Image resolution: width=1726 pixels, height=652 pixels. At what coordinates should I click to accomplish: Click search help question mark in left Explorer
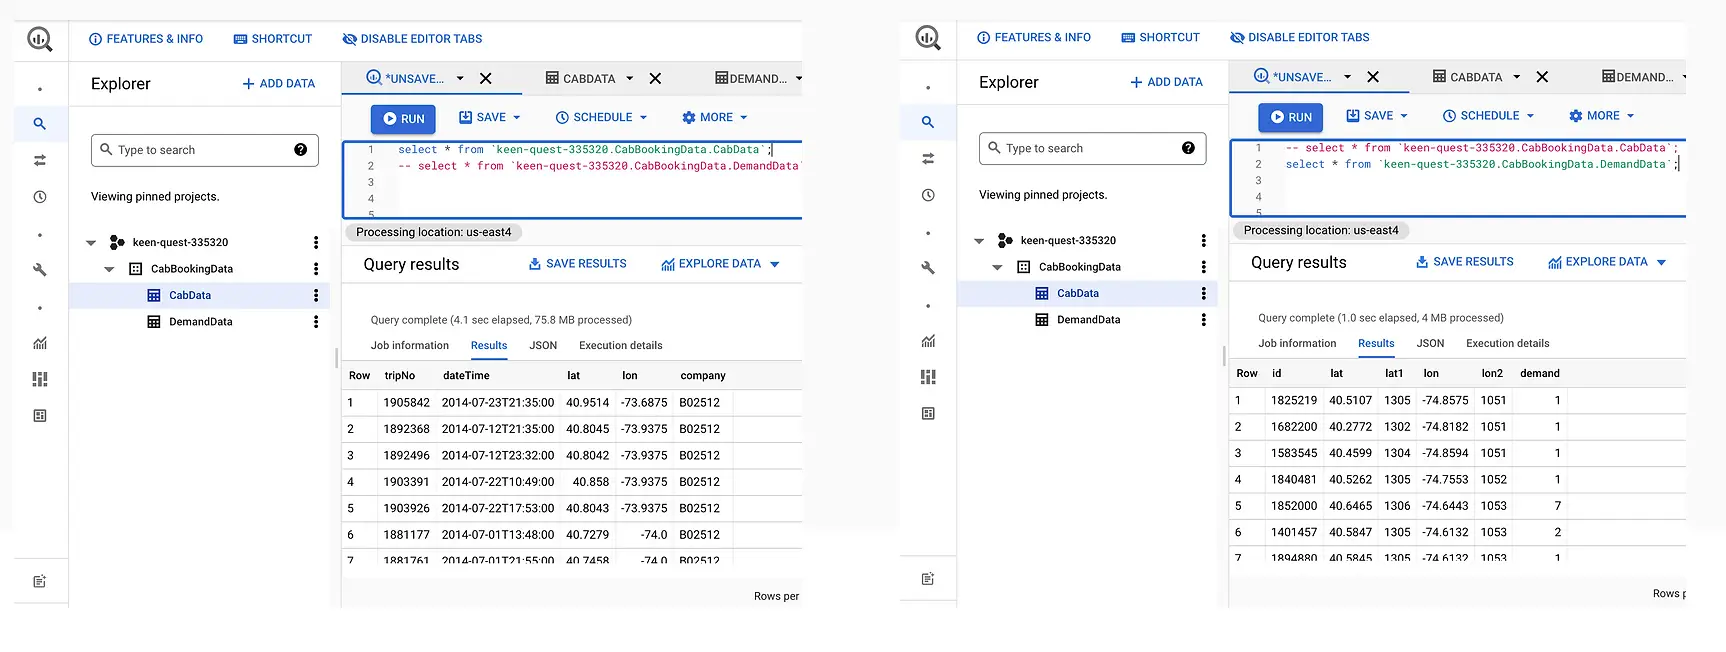pos(300,150)
